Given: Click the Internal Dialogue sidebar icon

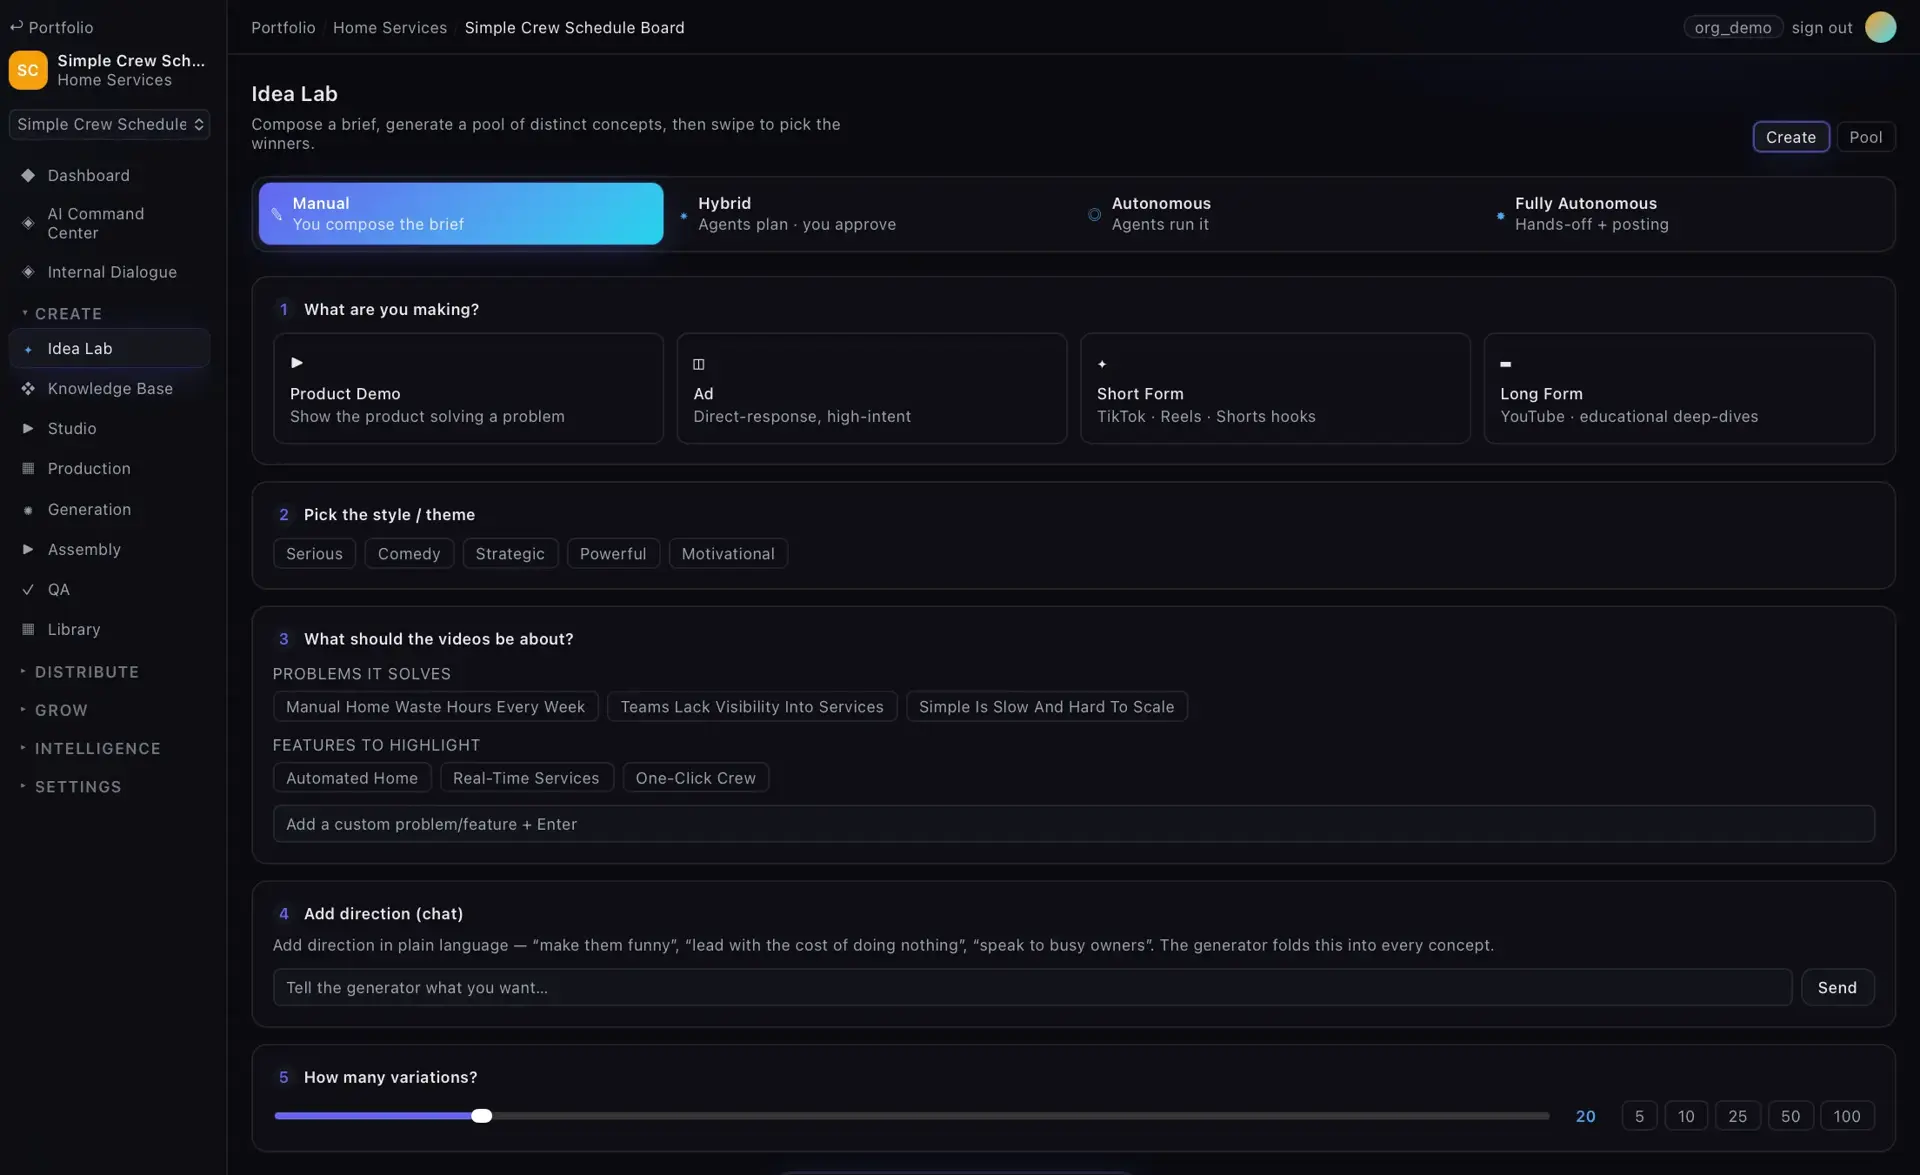Looking at the screenshot, I should (x=28, y=272).
